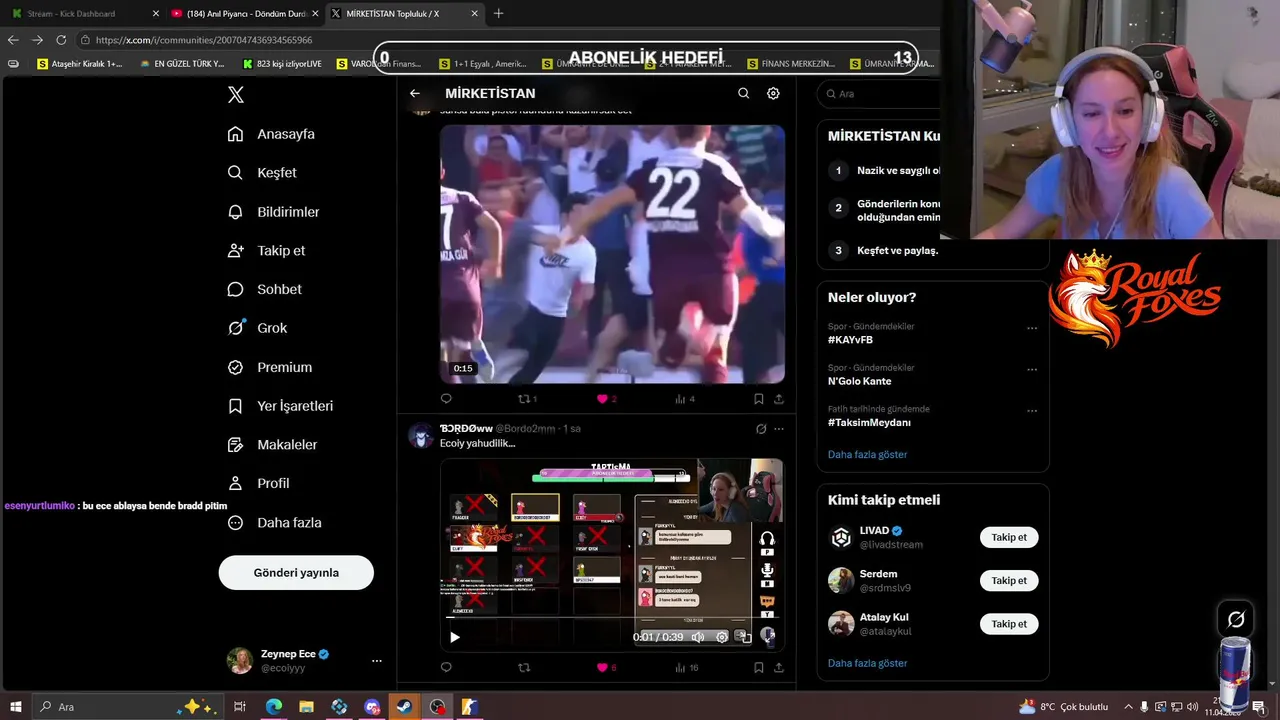Search within the MİRKETİSTAN community
The width and height of the screenshot is (1280, 720).
pyautogui.click(x=743, y=93)
